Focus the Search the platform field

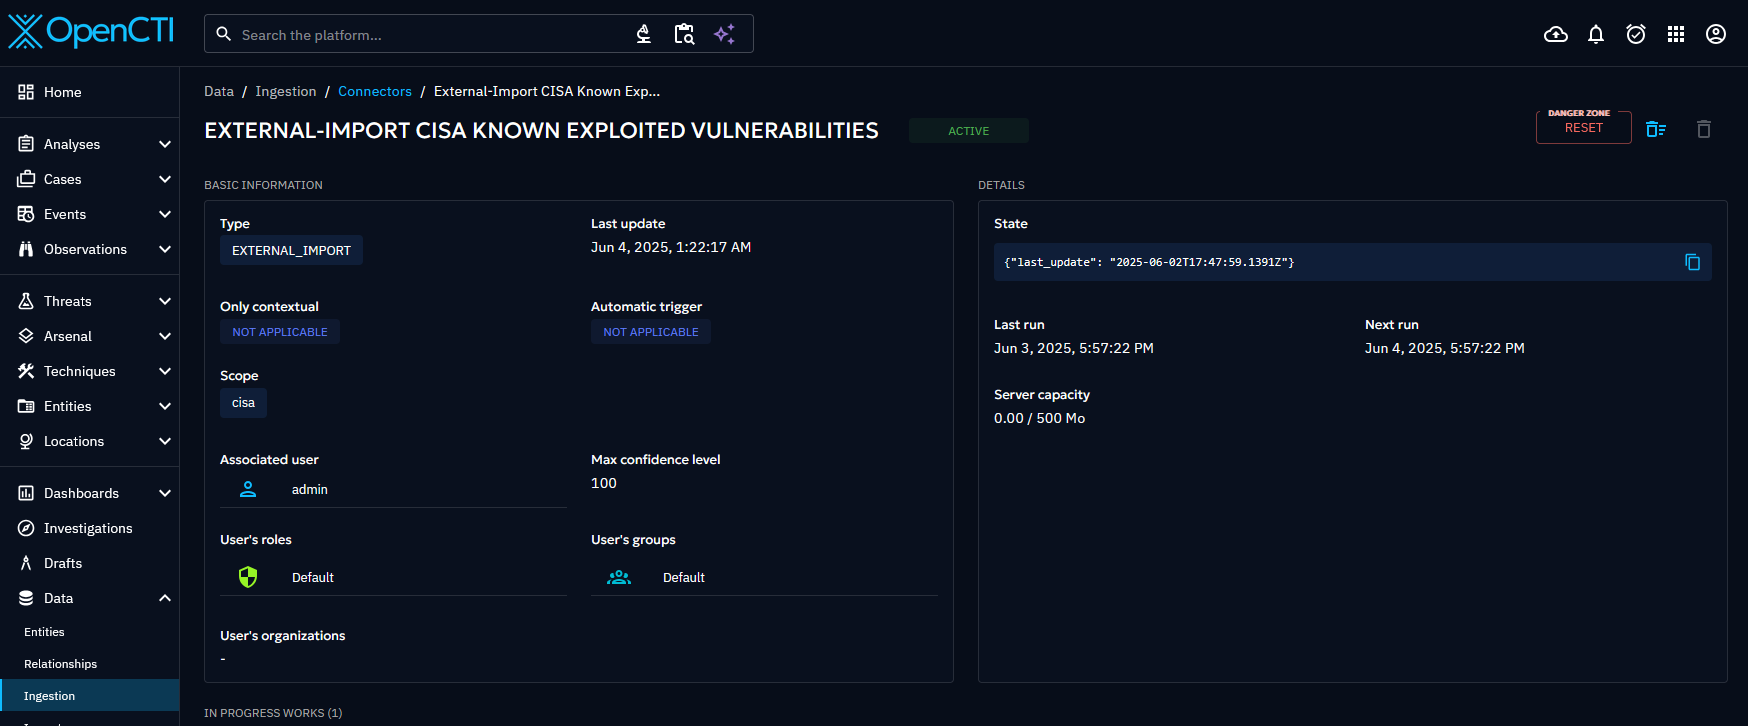[x=430, y=35]
